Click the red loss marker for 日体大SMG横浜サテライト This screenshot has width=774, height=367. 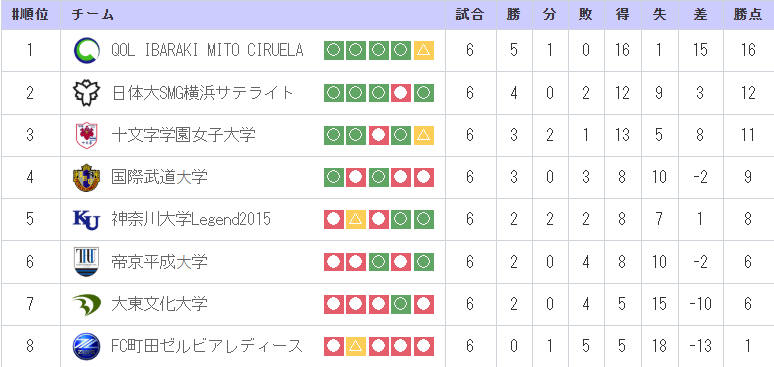pos(401,93)
